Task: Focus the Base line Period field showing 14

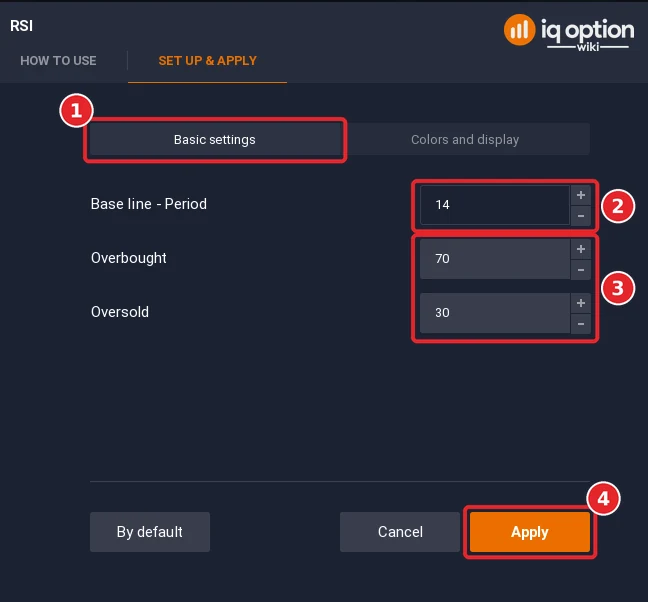Action: 495,205
